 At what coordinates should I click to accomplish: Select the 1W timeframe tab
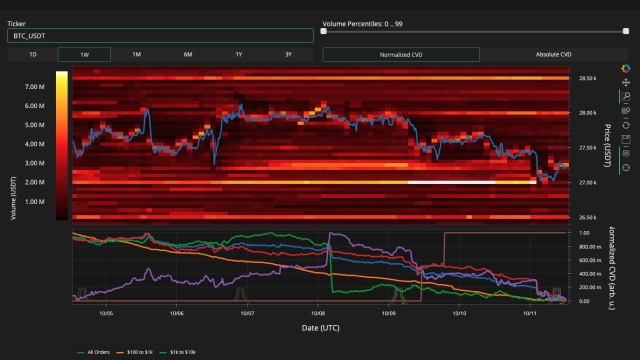pos(84,54)
